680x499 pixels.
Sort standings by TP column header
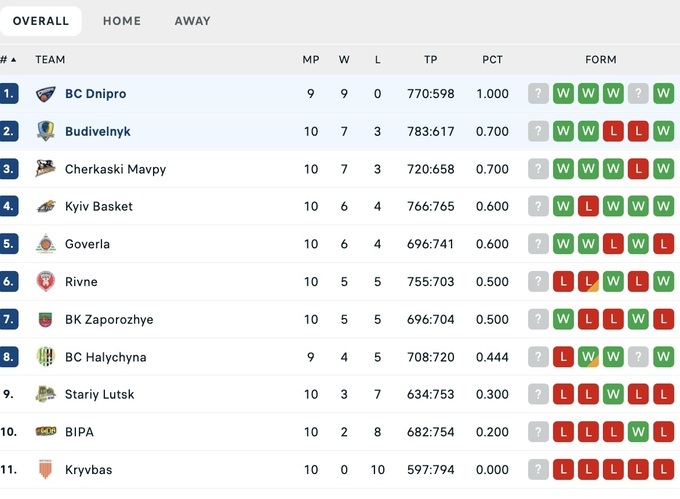430,60
